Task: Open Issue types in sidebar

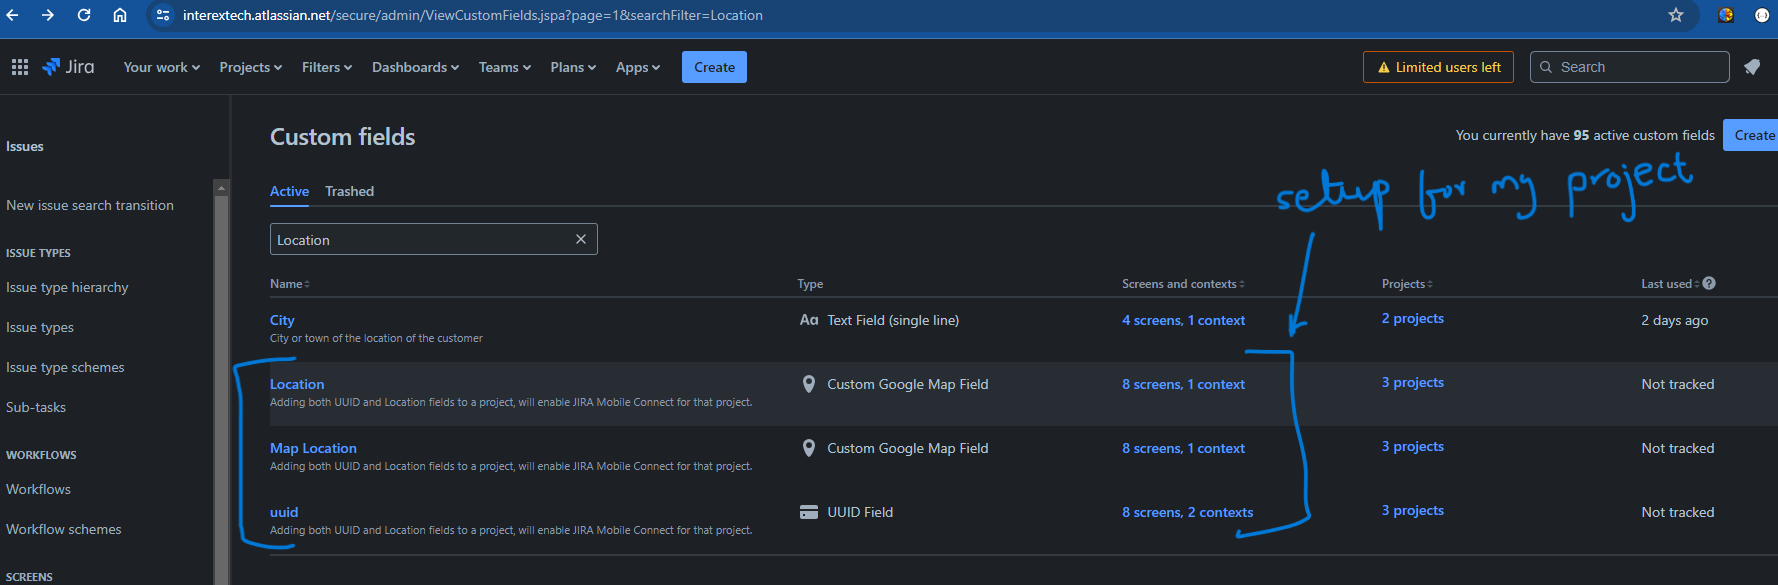Action: pyautogui.click(x=40, y=327)
